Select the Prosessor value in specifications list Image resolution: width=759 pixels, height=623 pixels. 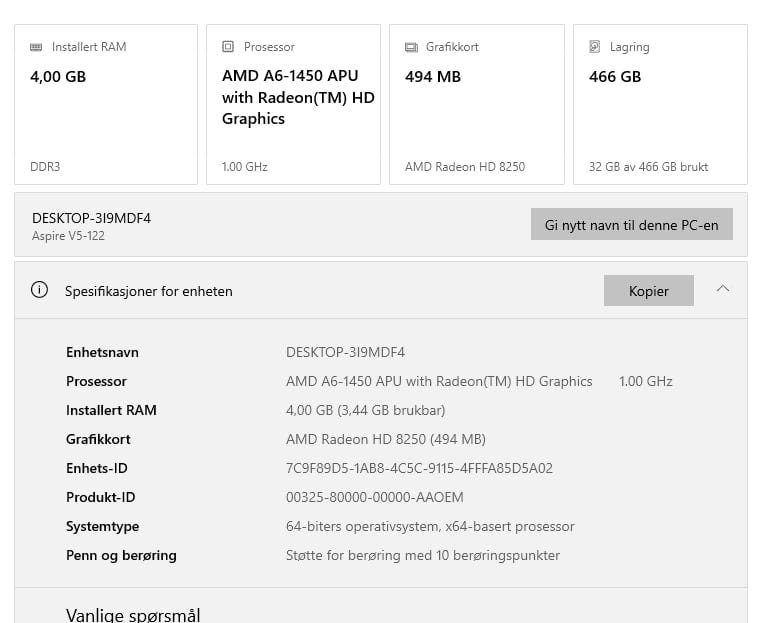pyautogui.click(x=439, y=381)
